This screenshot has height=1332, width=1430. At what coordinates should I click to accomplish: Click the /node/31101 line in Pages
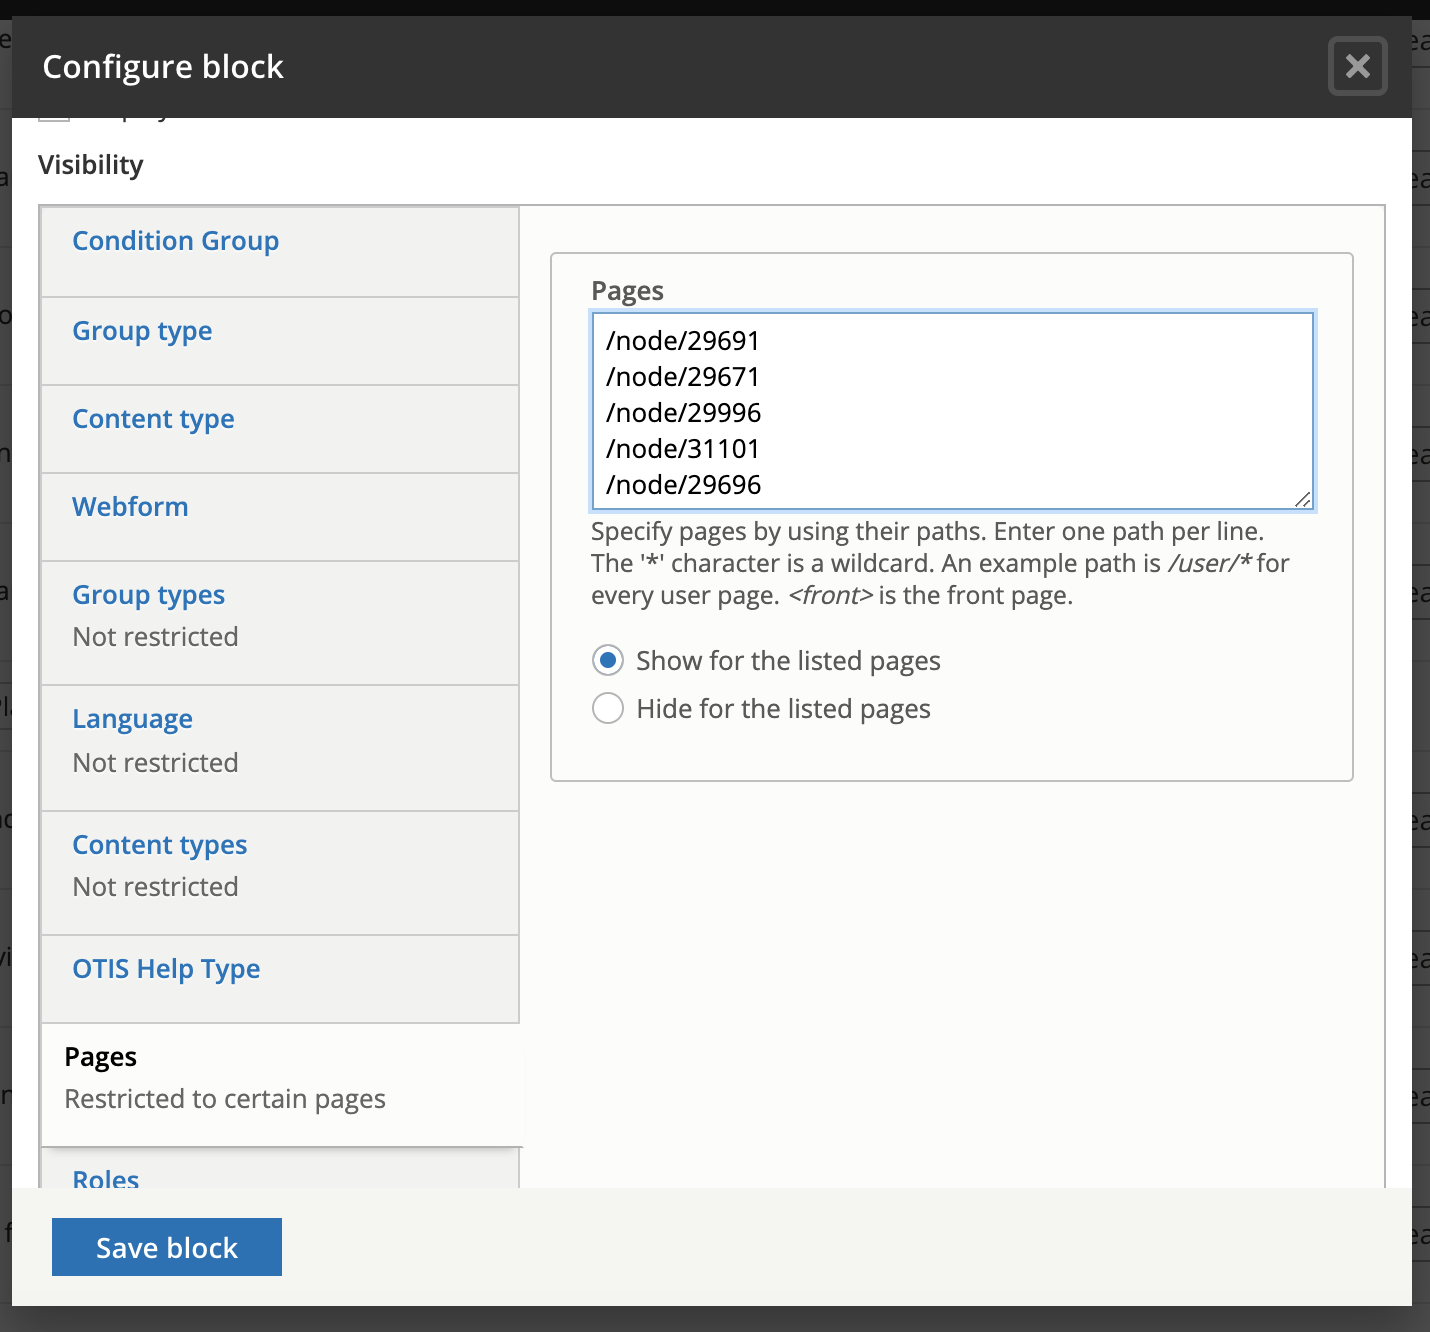683,449
